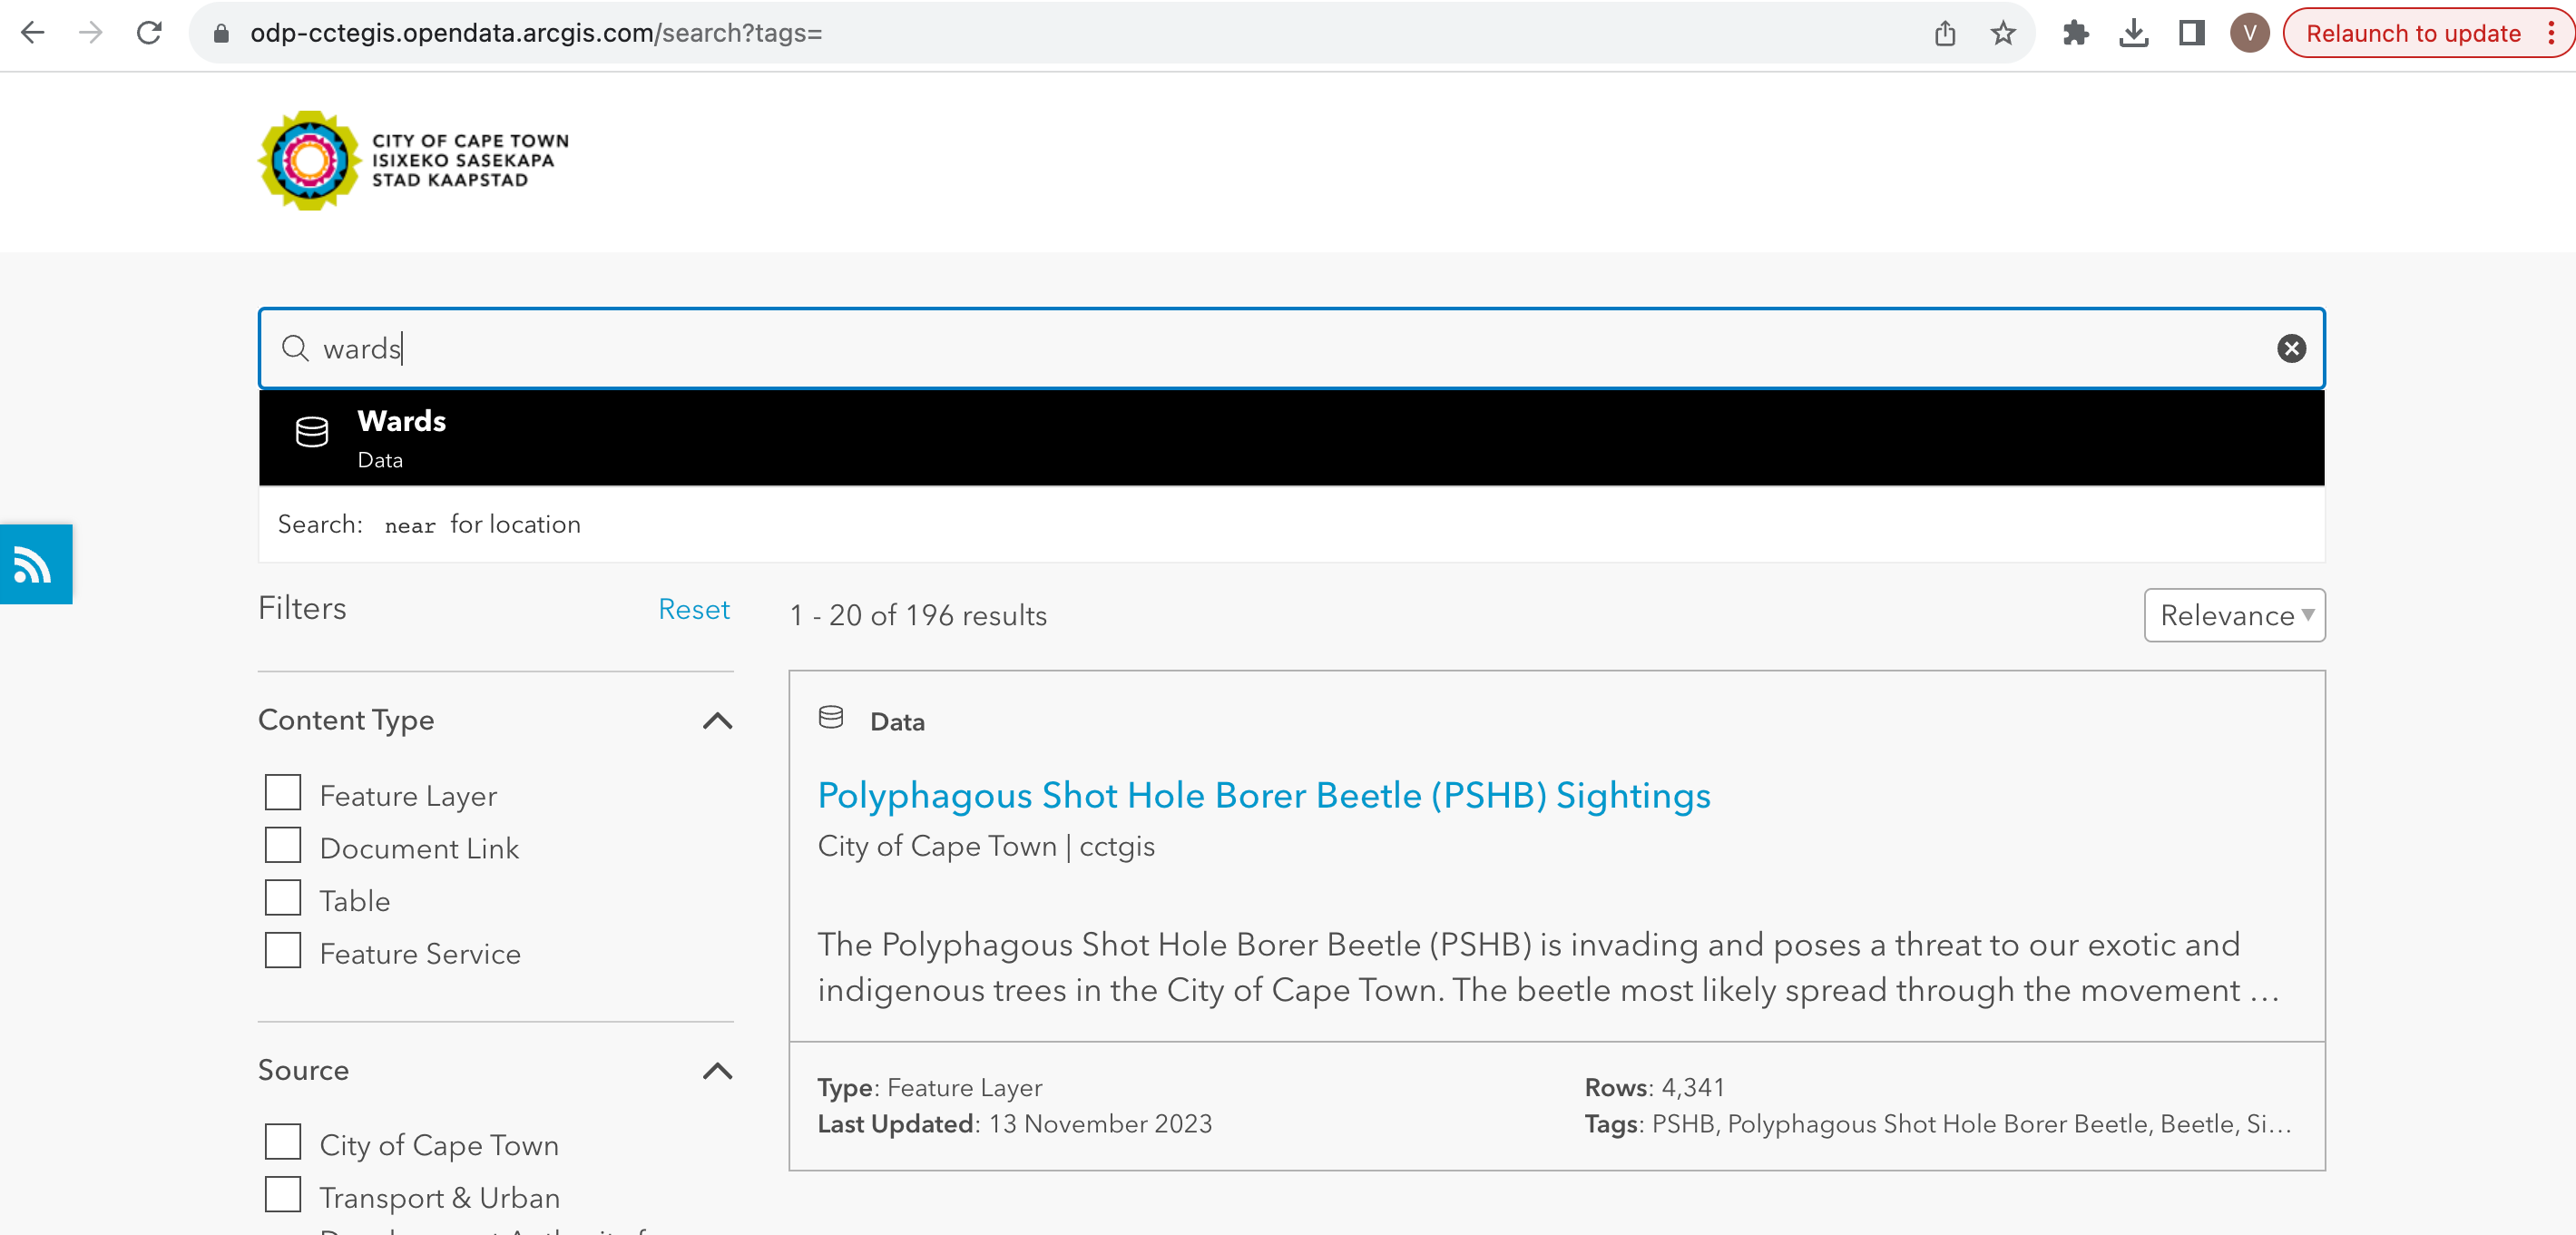This screenshot has height=1235, width=2576.
Task: Click the RSS feed icon
Action: point(33,565)
